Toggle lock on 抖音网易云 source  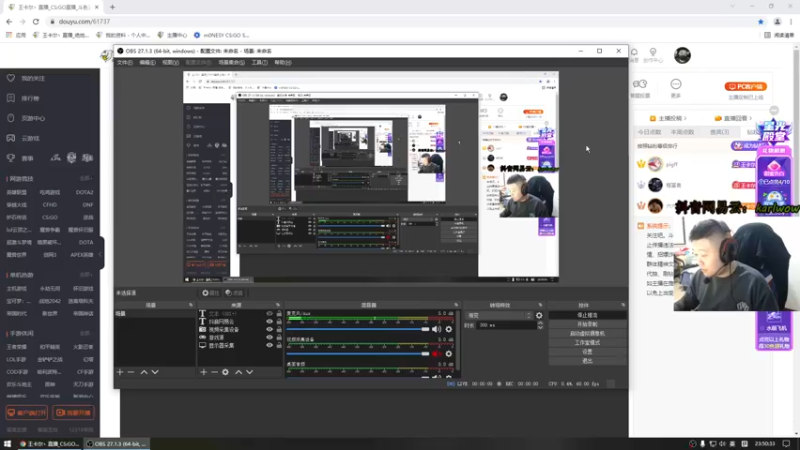[279, 321]
